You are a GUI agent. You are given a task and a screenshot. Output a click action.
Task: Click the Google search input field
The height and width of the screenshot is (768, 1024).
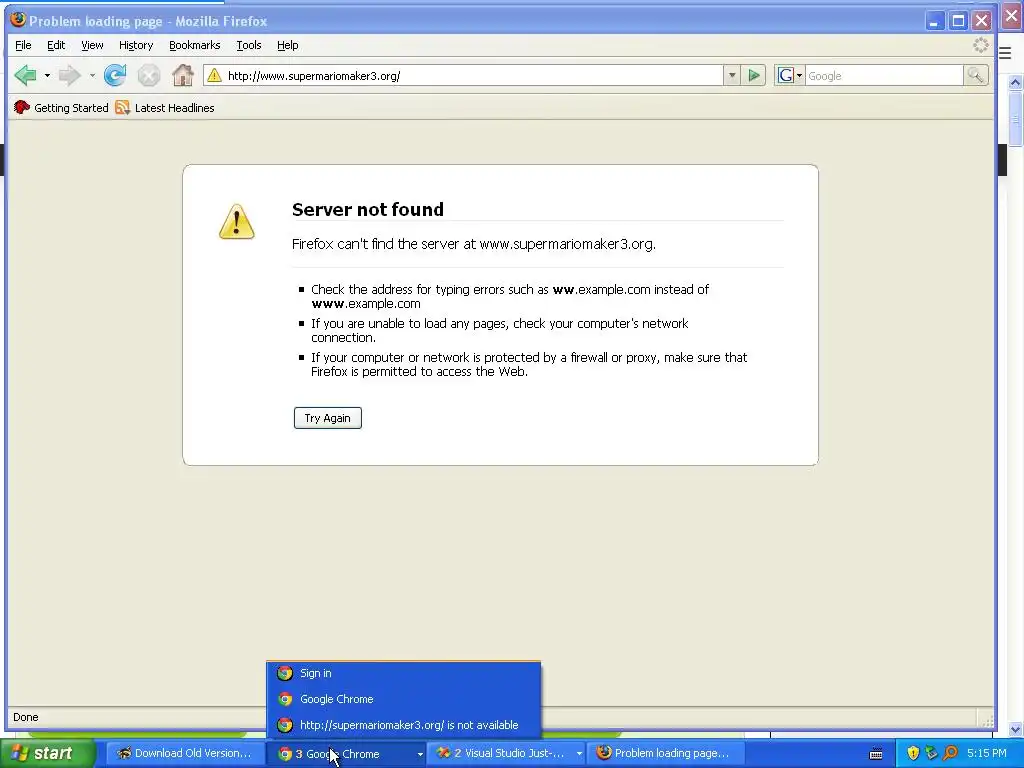point(884,76)
